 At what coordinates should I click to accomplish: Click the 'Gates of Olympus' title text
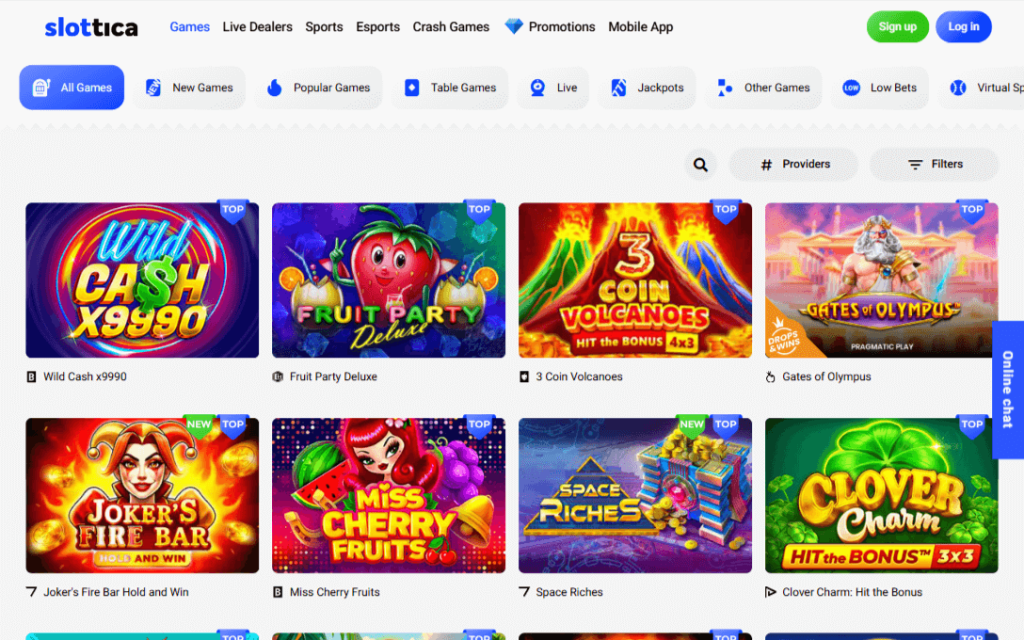coord(827,377)
